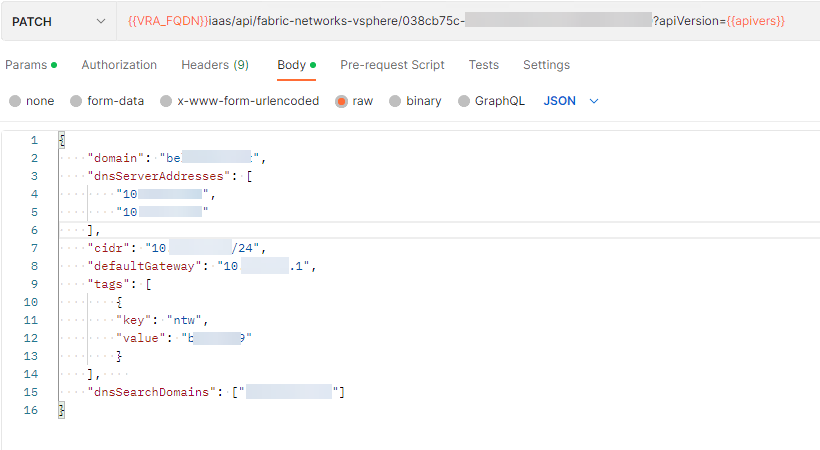Open the Settings tab
This screenshot has width=820, height=450.
[546, 65]
